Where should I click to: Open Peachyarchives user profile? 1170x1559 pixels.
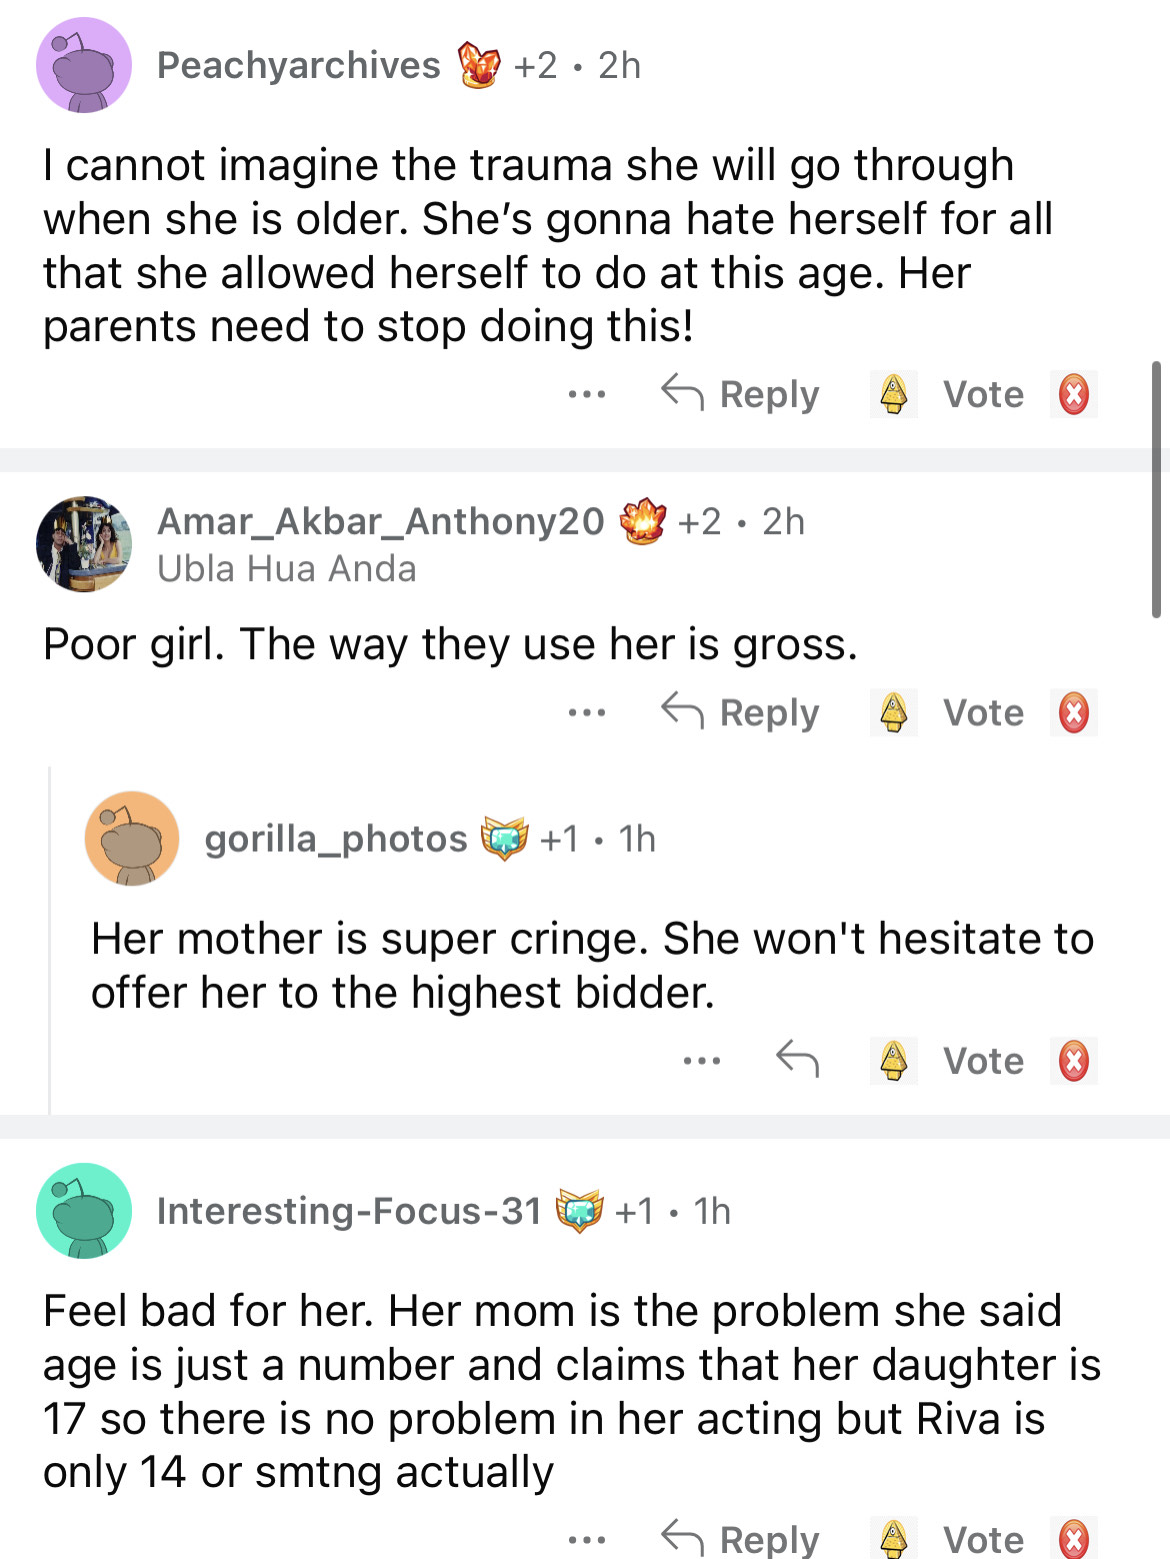298,65
